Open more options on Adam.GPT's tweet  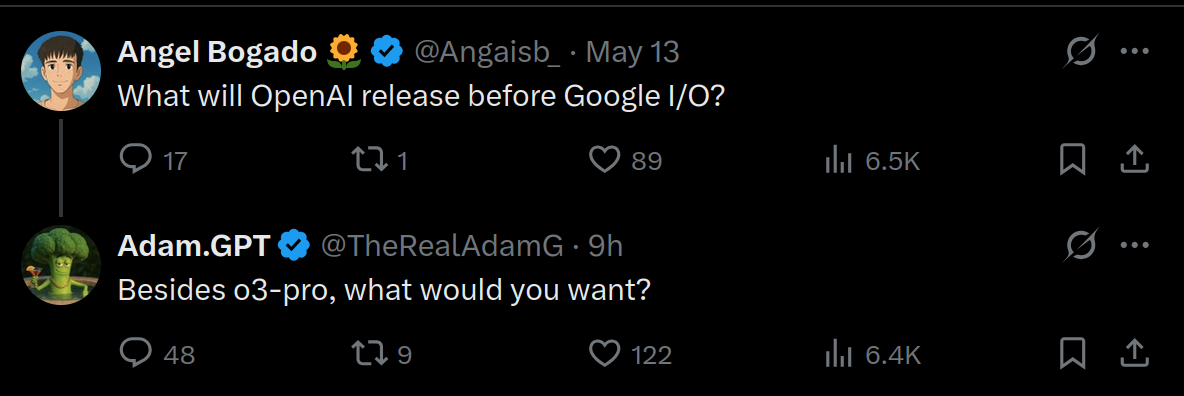click(x=1134, y=246)
